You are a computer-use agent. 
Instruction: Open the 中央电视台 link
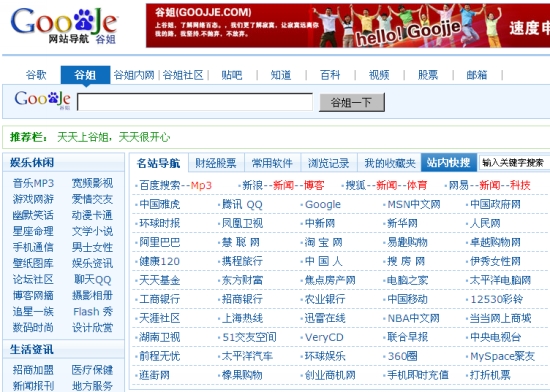495,337
